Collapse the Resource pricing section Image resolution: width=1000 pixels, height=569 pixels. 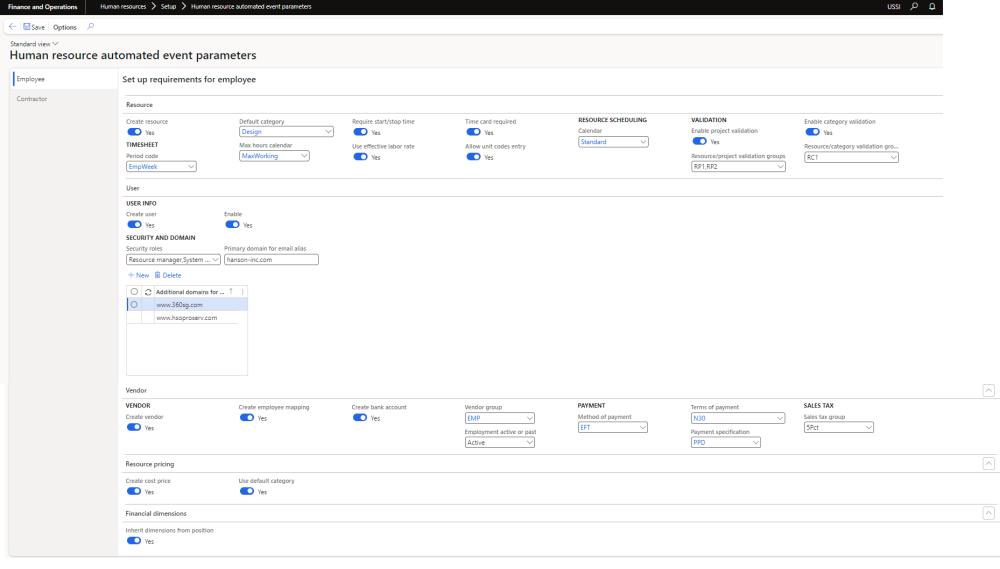989,464
